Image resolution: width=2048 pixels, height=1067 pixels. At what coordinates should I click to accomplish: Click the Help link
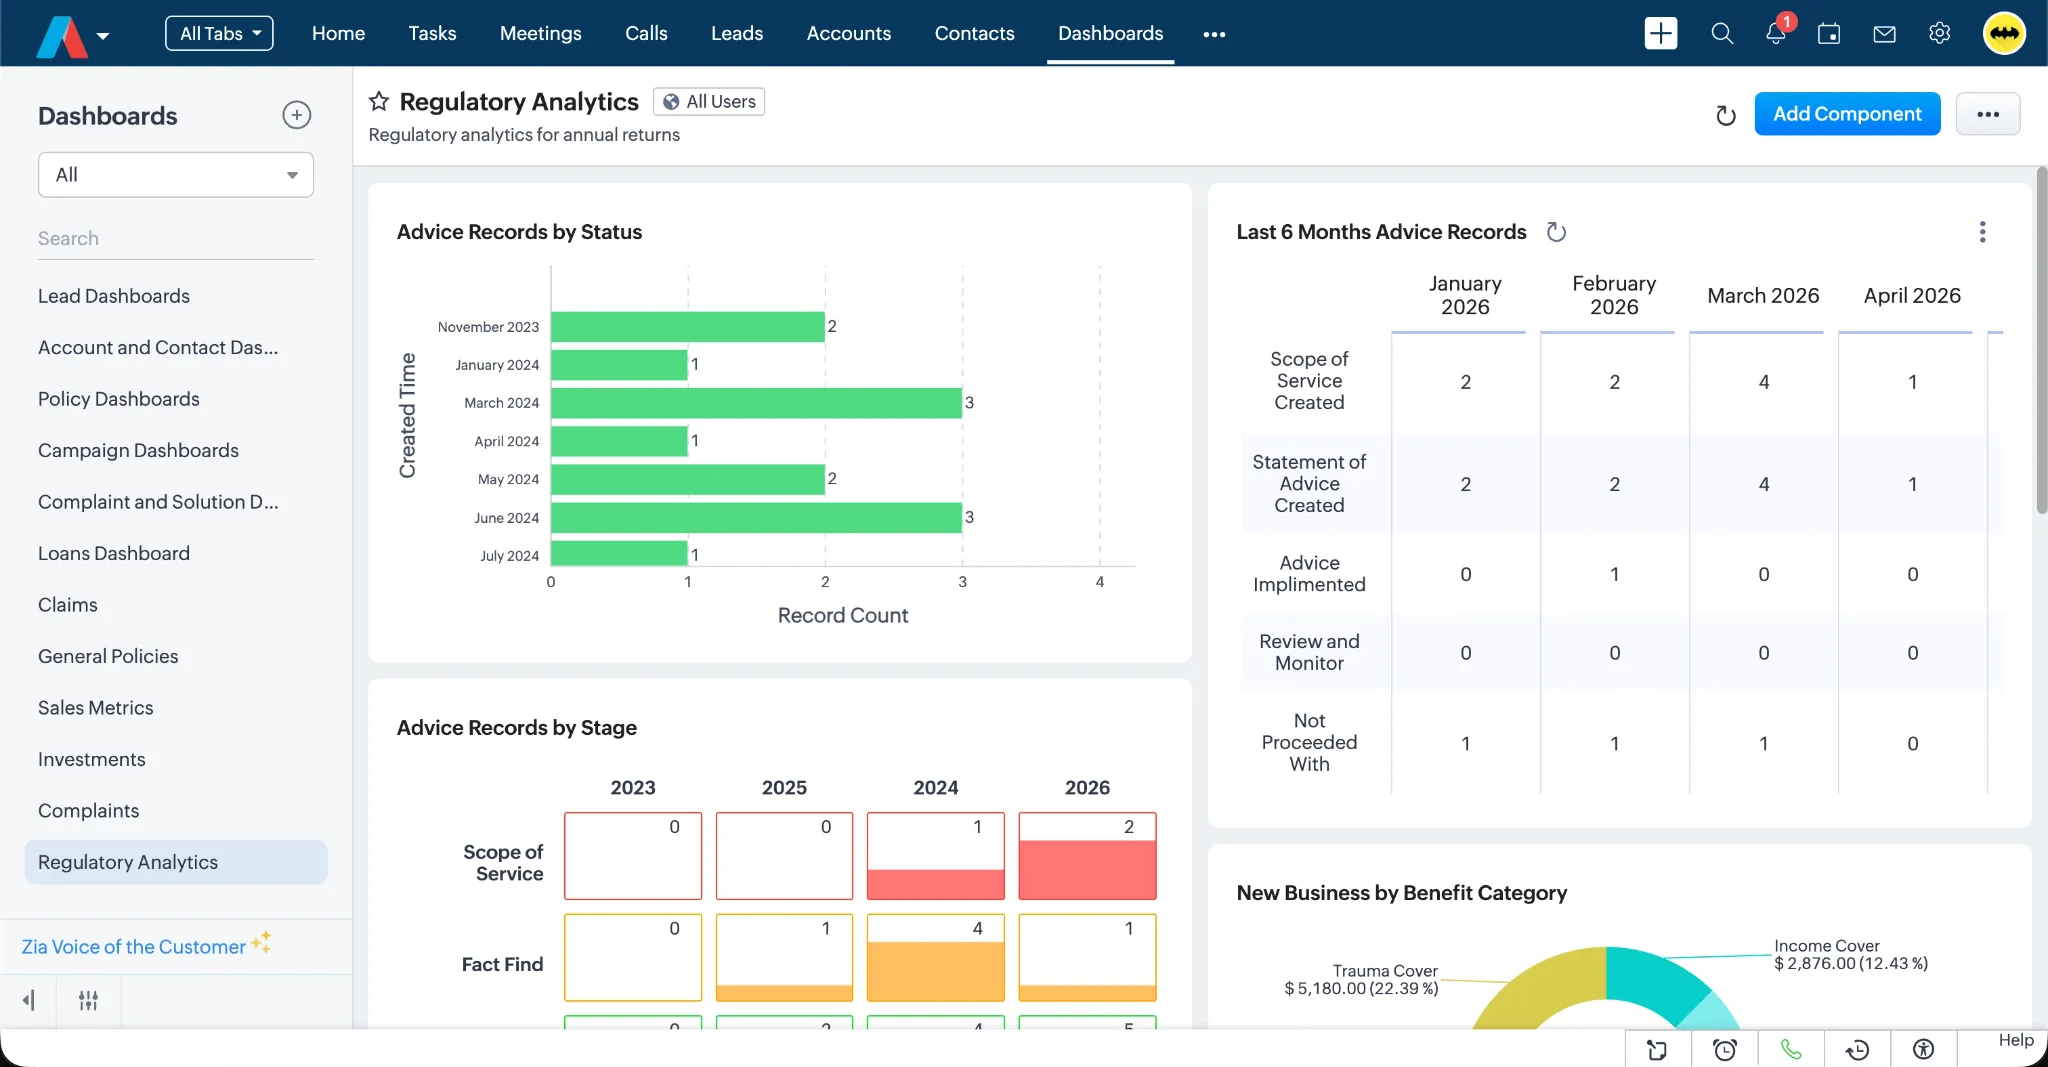point(2016,1040)
